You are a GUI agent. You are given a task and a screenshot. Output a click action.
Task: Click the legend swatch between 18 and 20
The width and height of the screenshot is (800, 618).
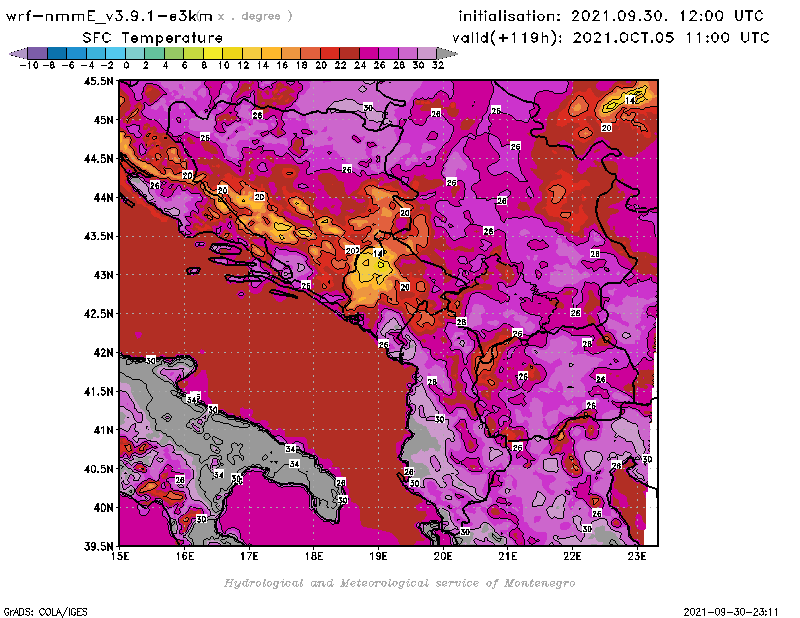tap(310, 53)
